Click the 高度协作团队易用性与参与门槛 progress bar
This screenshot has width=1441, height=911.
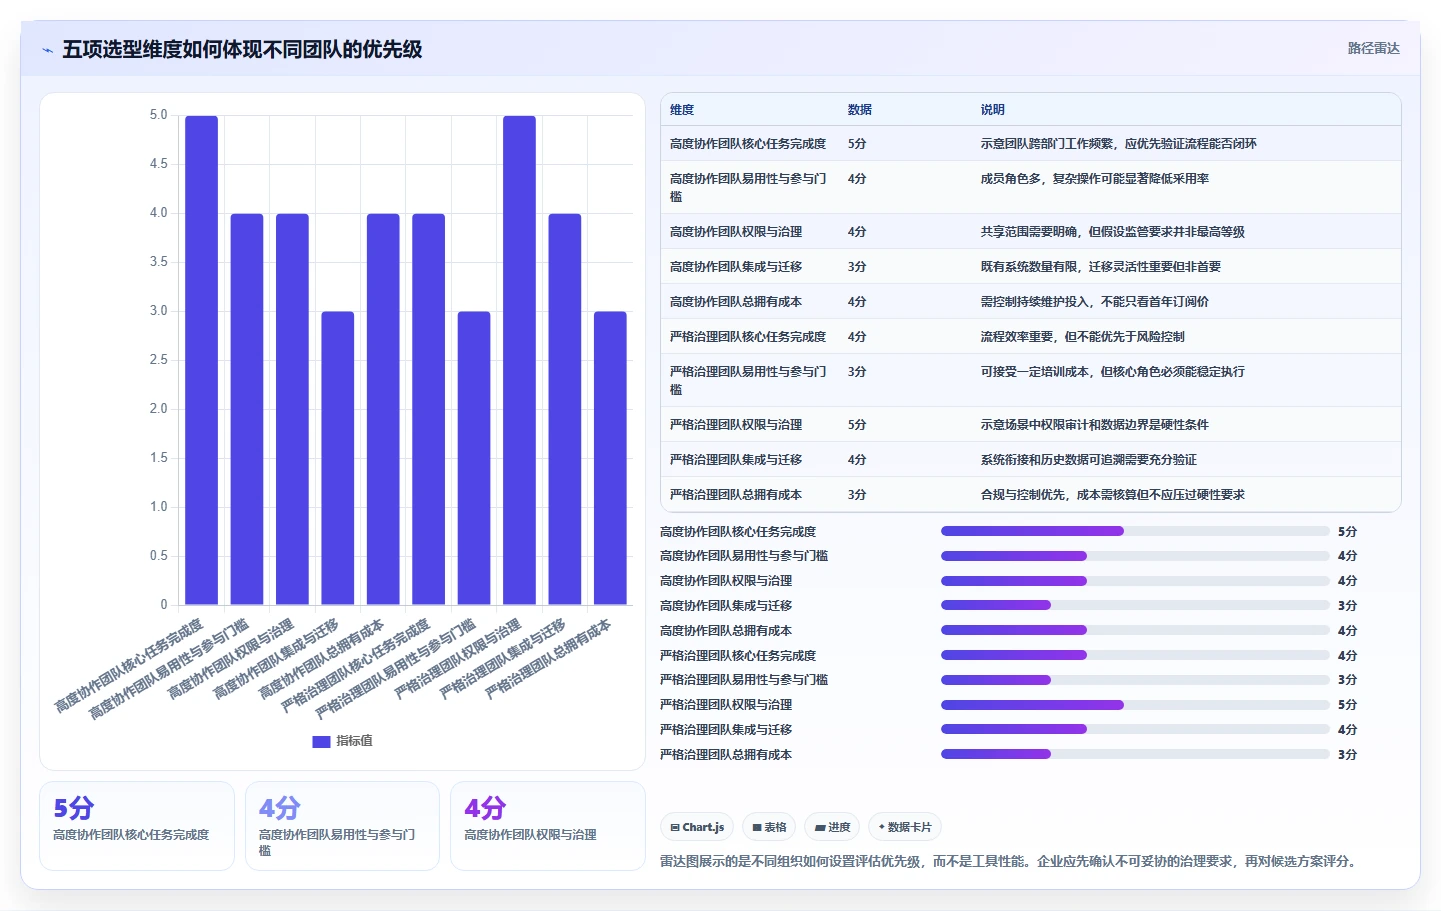coord(1135,556)
